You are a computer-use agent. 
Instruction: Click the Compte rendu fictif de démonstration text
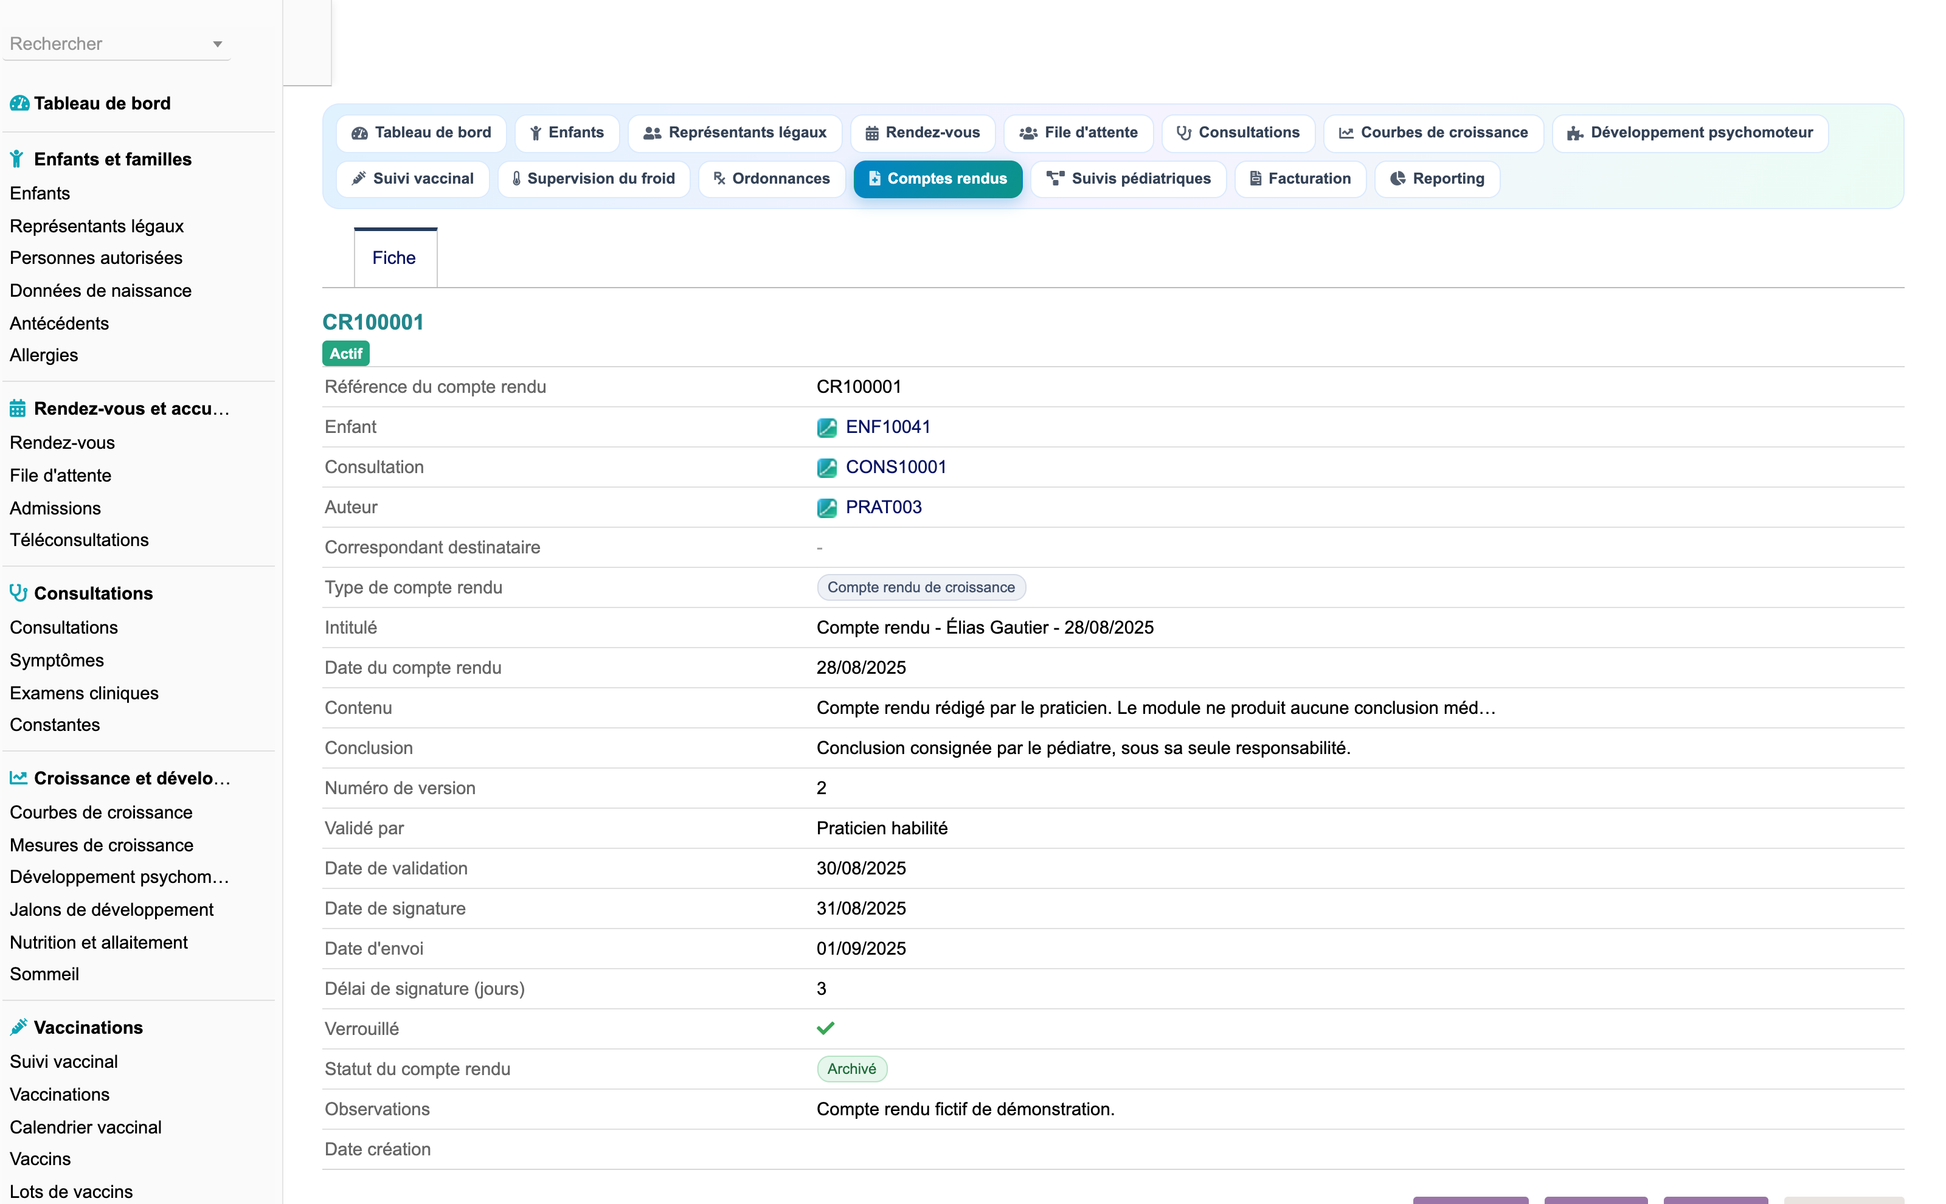pyautogui.click(x=965, y=1109)
